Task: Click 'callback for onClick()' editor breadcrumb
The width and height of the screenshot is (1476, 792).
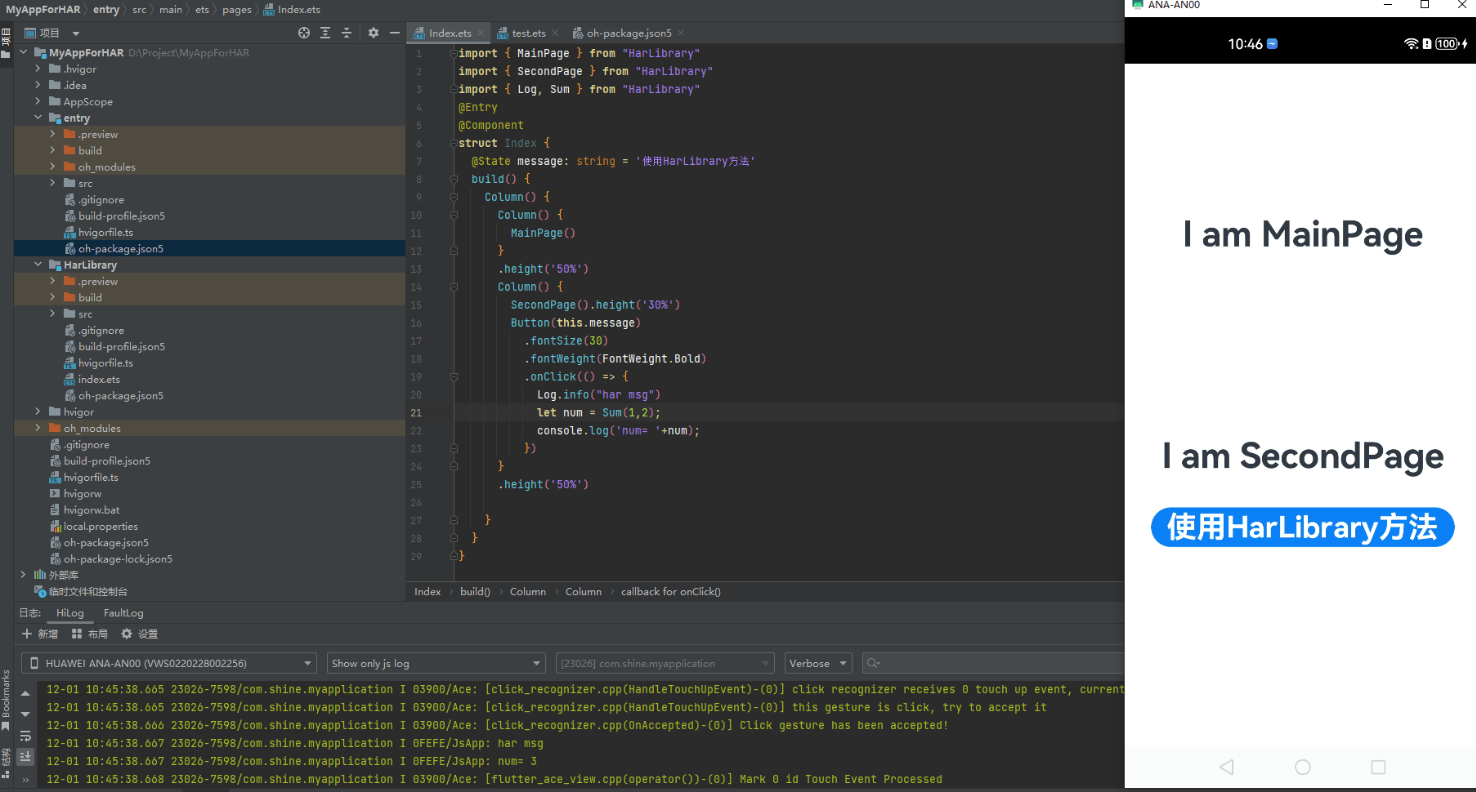Action: pos(671,592)
